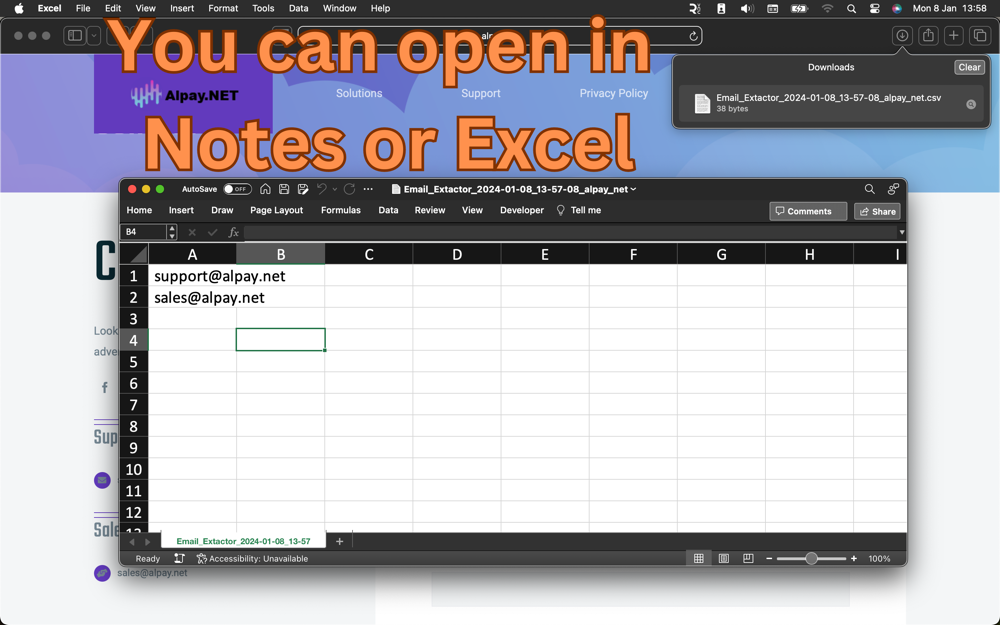Click the Select All corner triangle

pyautogui.click(x=134, y=254)
